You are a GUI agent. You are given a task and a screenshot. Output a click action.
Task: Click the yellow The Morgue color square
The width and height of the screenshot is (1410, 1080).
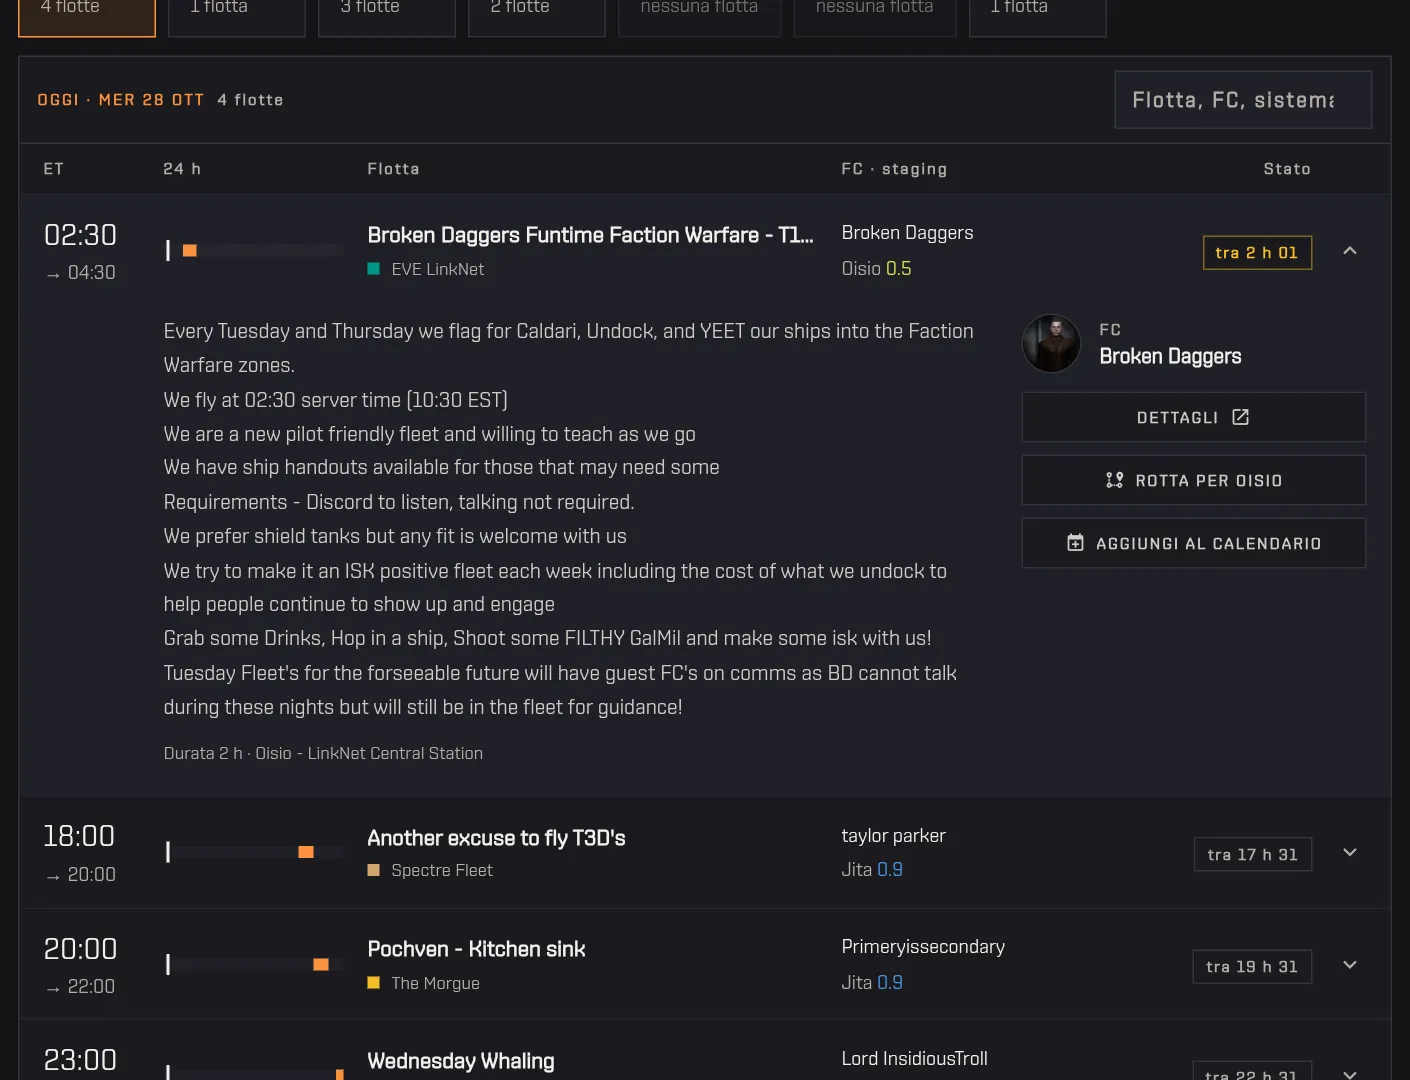pyautogui.click(x=373, y=983)
